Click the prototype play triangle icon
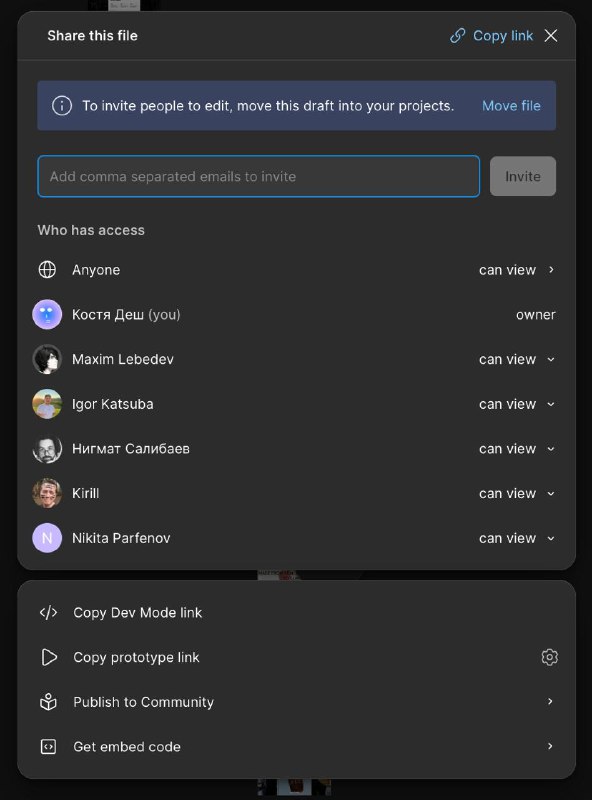Screen dimensions: 592x800 point(49,657)
